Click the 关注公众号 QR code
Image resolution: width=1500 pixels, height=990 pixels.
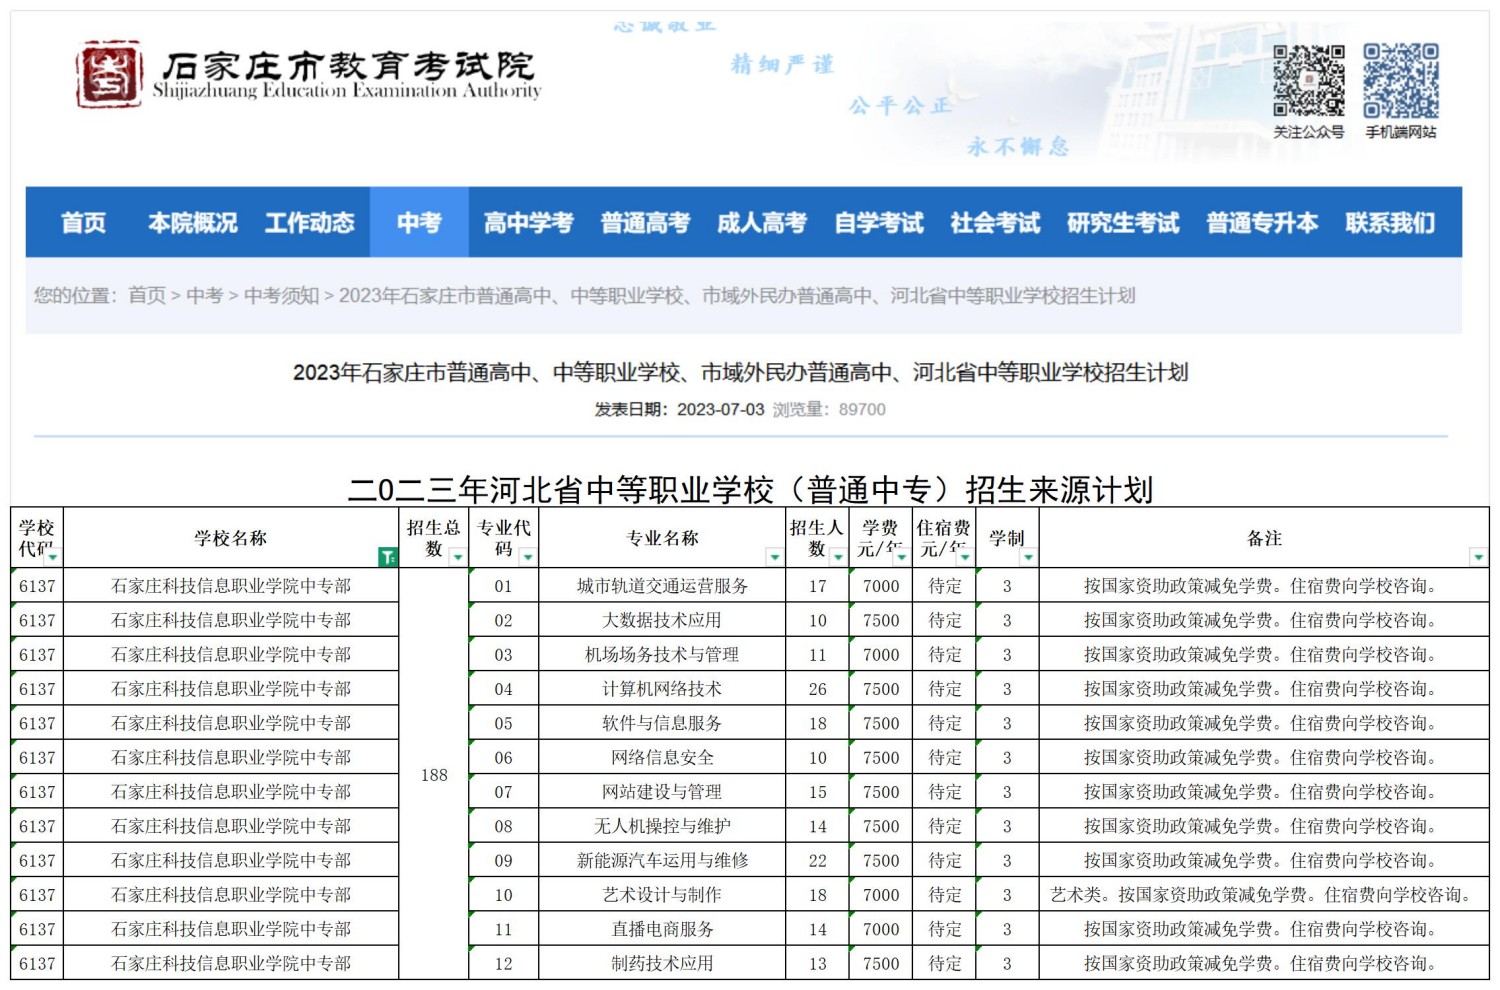pos(1308,81)
